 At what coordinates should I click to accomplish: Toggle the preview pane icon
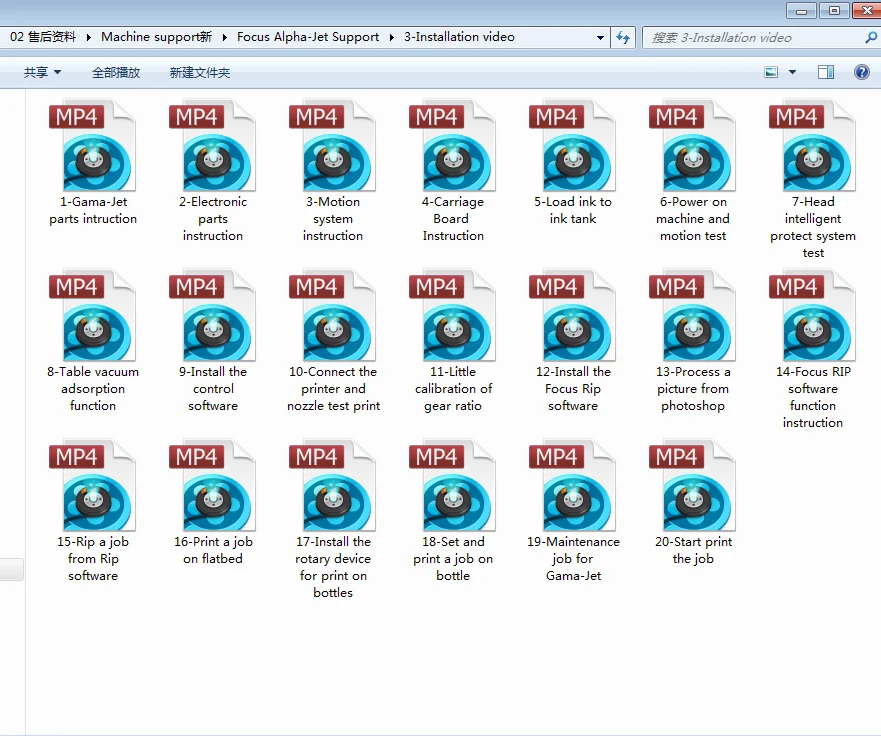click(x=825, y=72)
